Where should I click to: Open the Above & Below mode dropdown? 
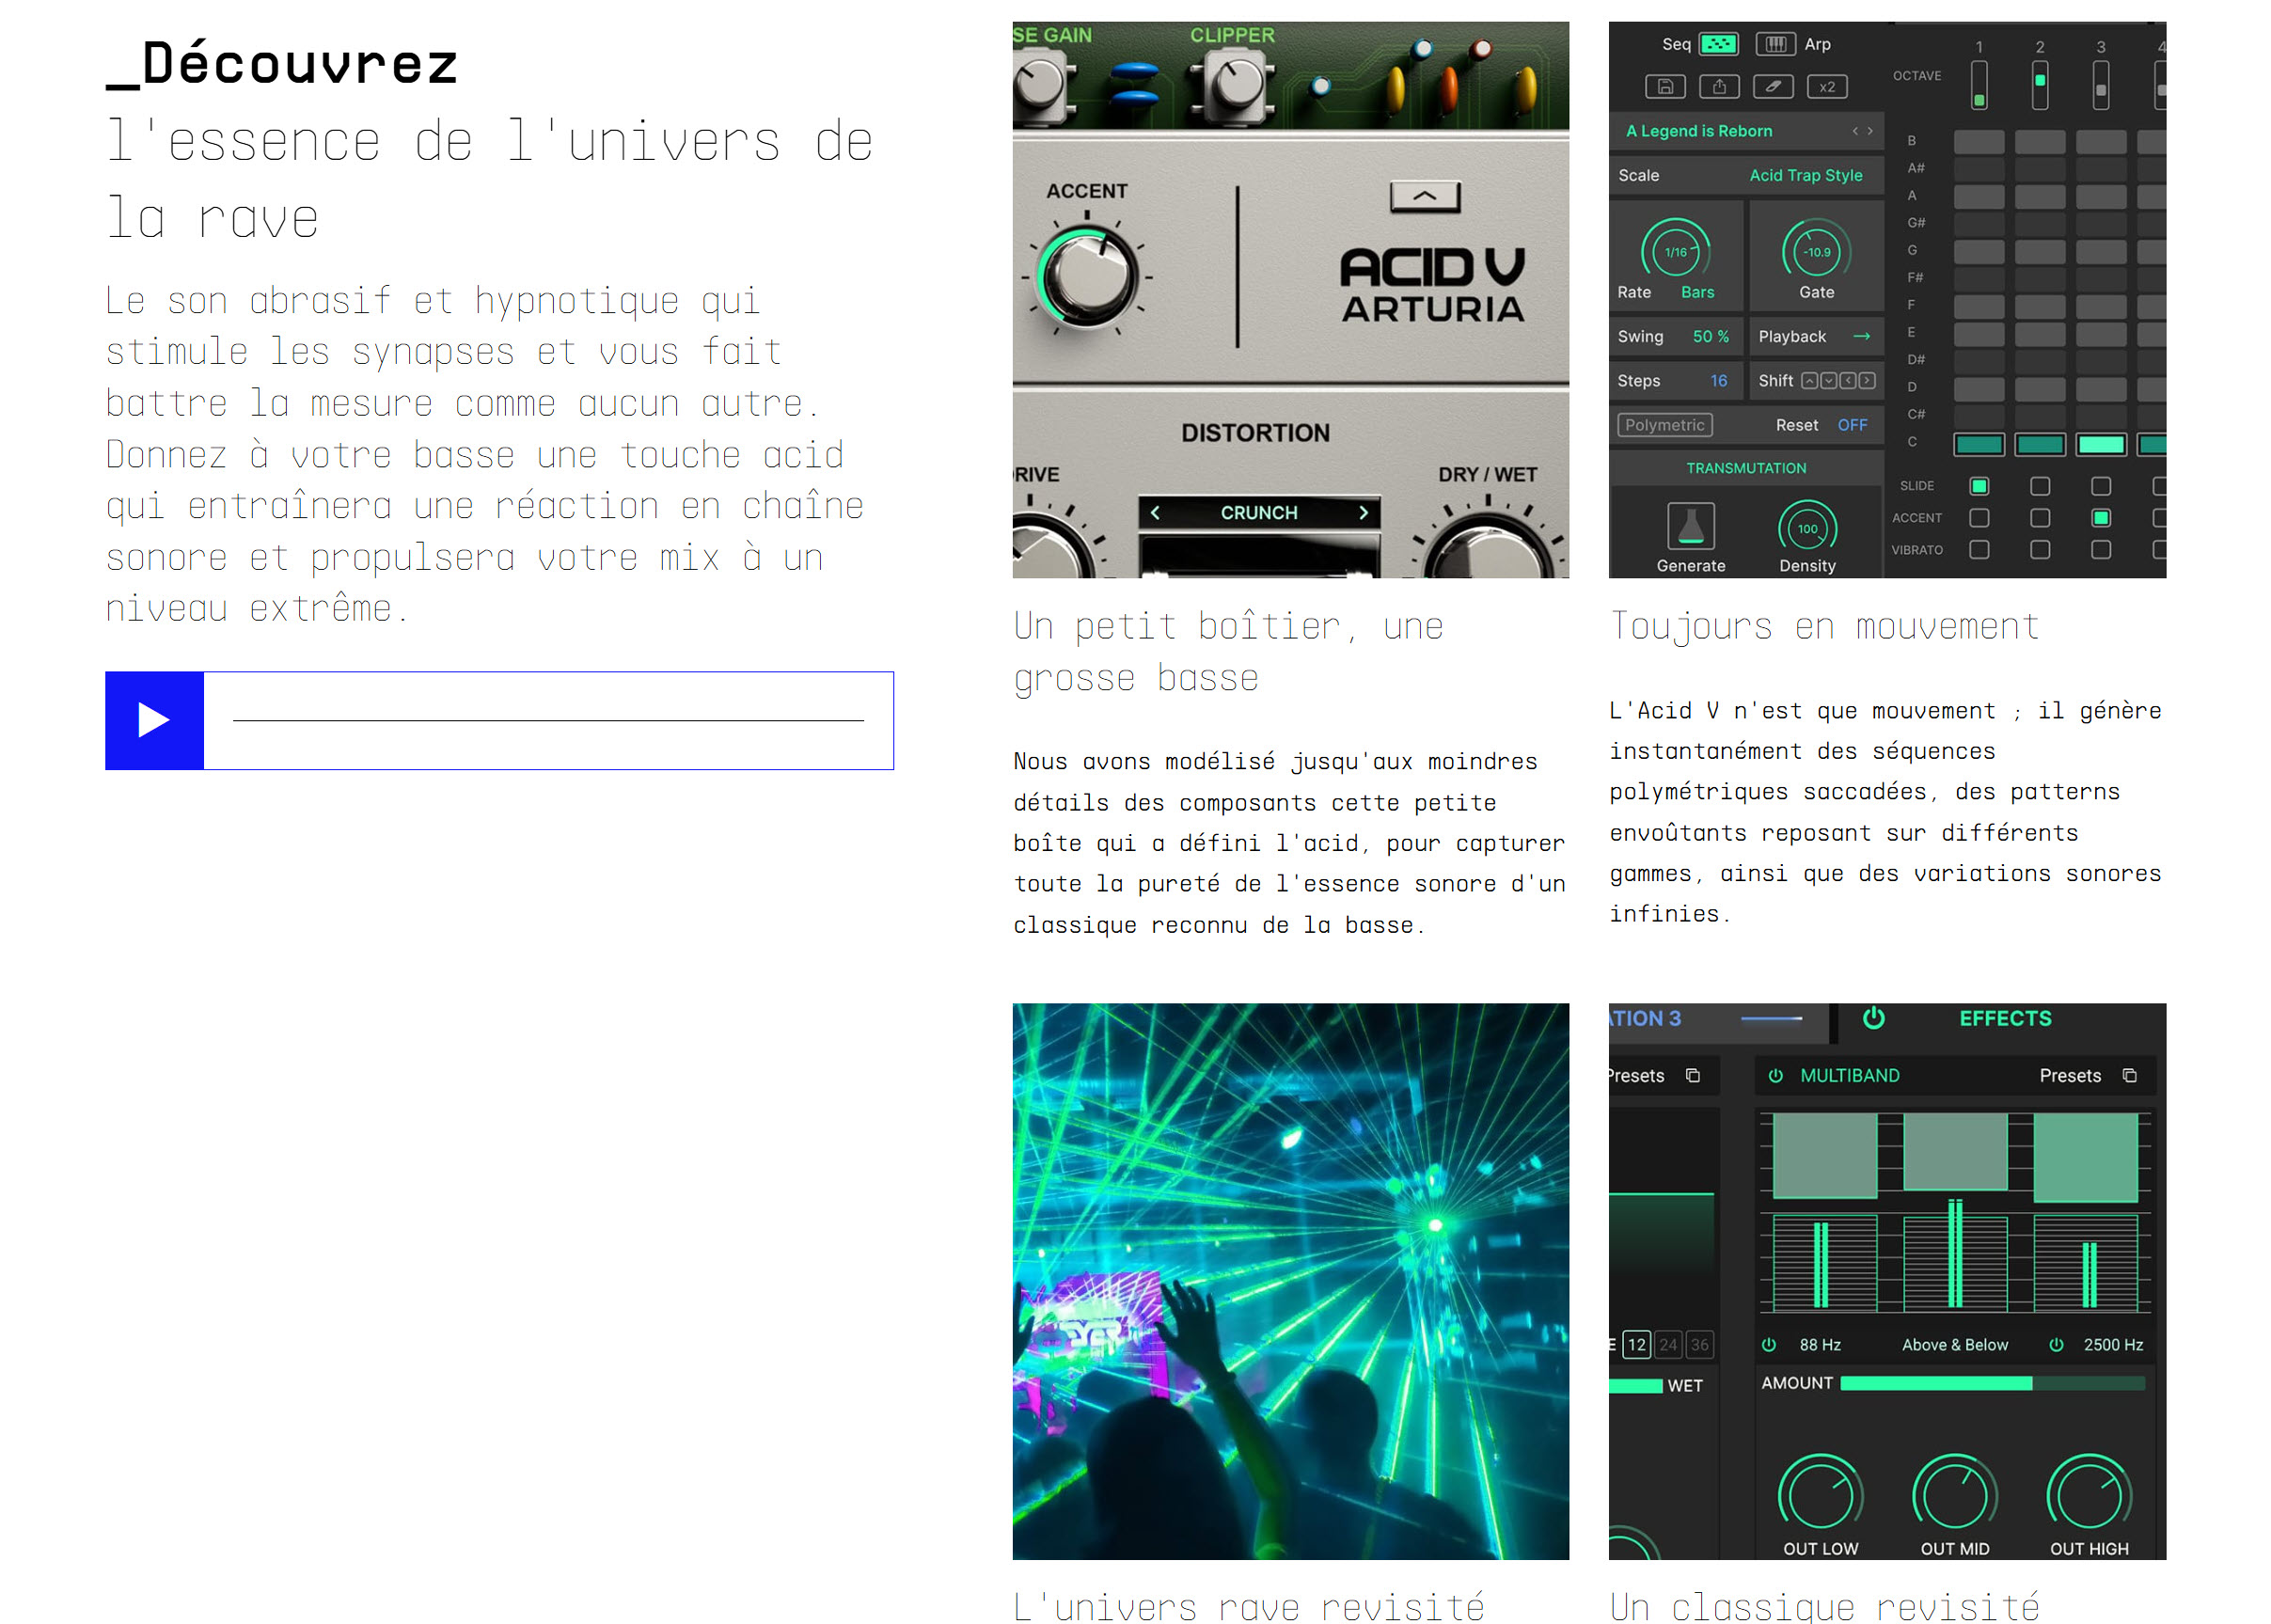[1954, 1345]
